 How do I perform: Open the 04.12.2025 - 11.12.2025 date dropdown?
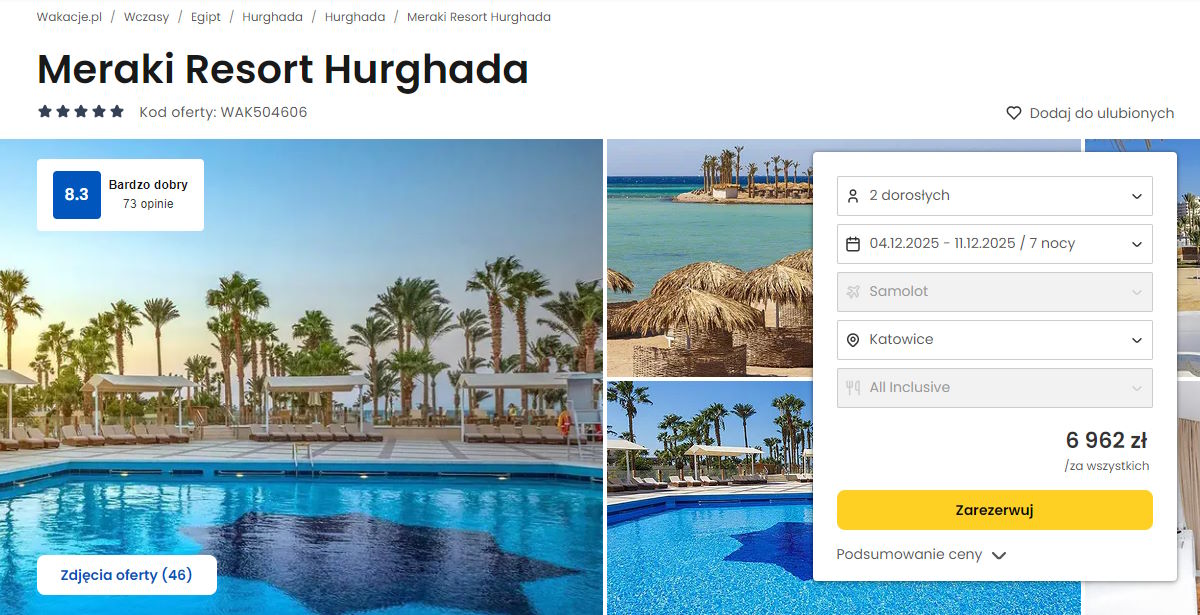pyautogui.click(x=995, y=244)
